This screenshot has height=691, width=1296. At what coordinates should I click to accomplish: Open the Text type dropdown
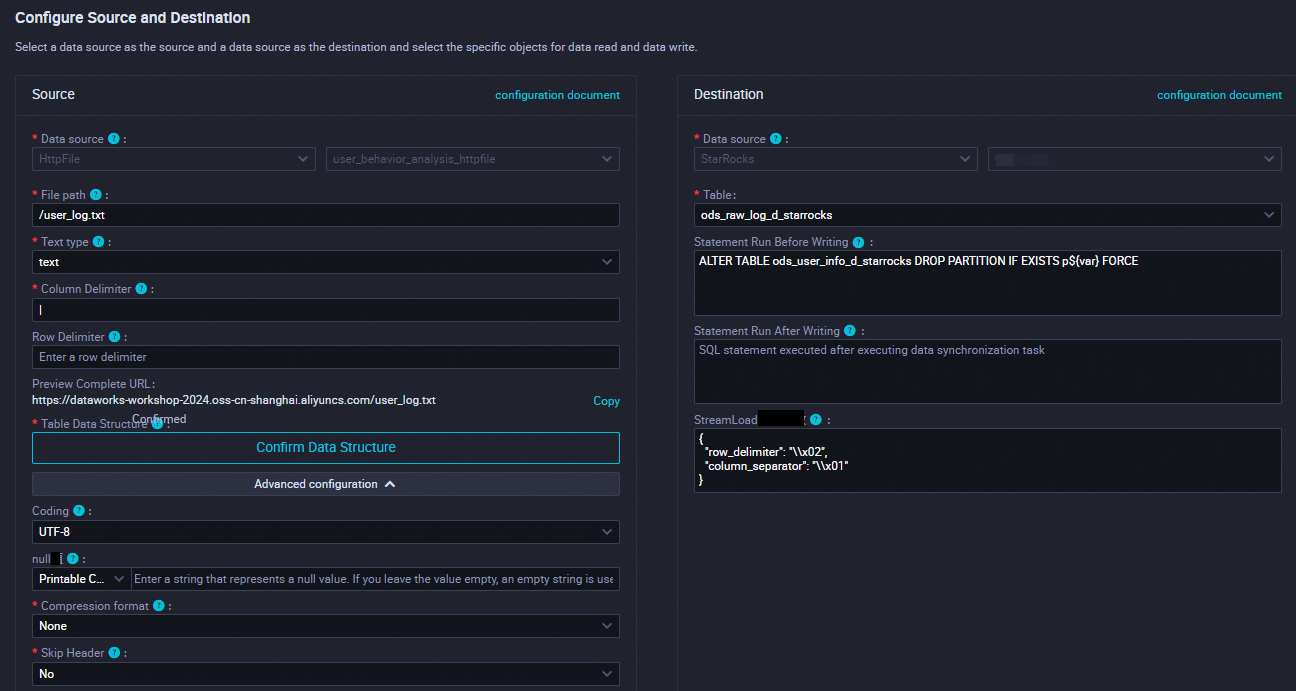coord(325,262)
